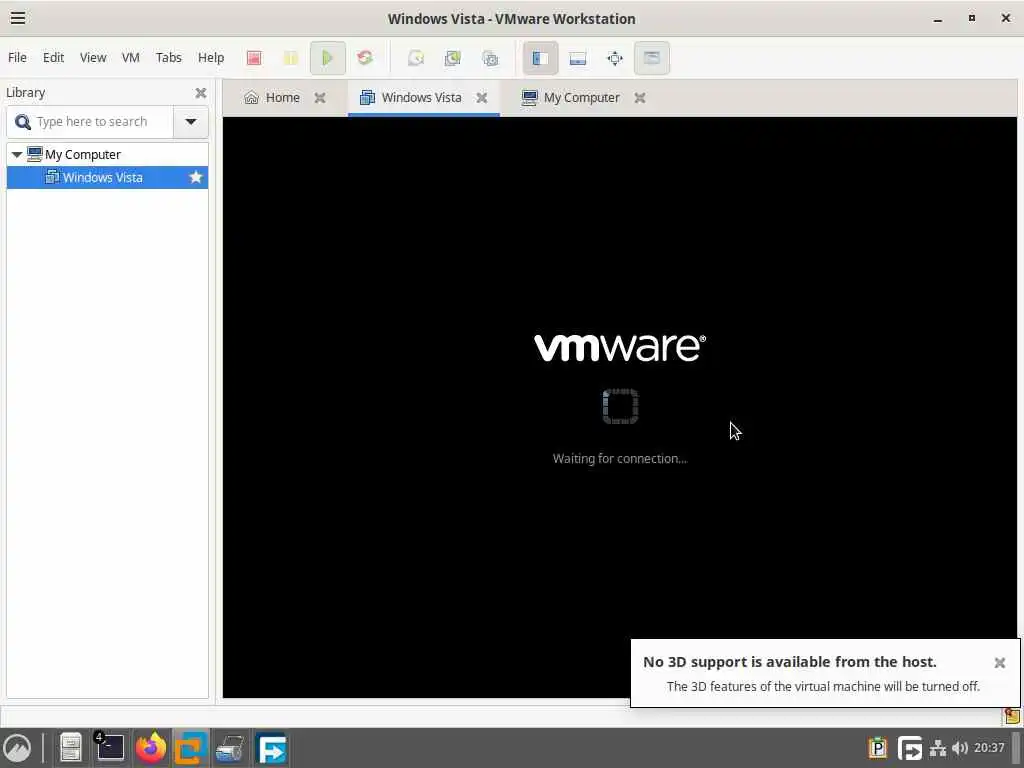Close the Windows Vista tab

(x=482, y=98)
